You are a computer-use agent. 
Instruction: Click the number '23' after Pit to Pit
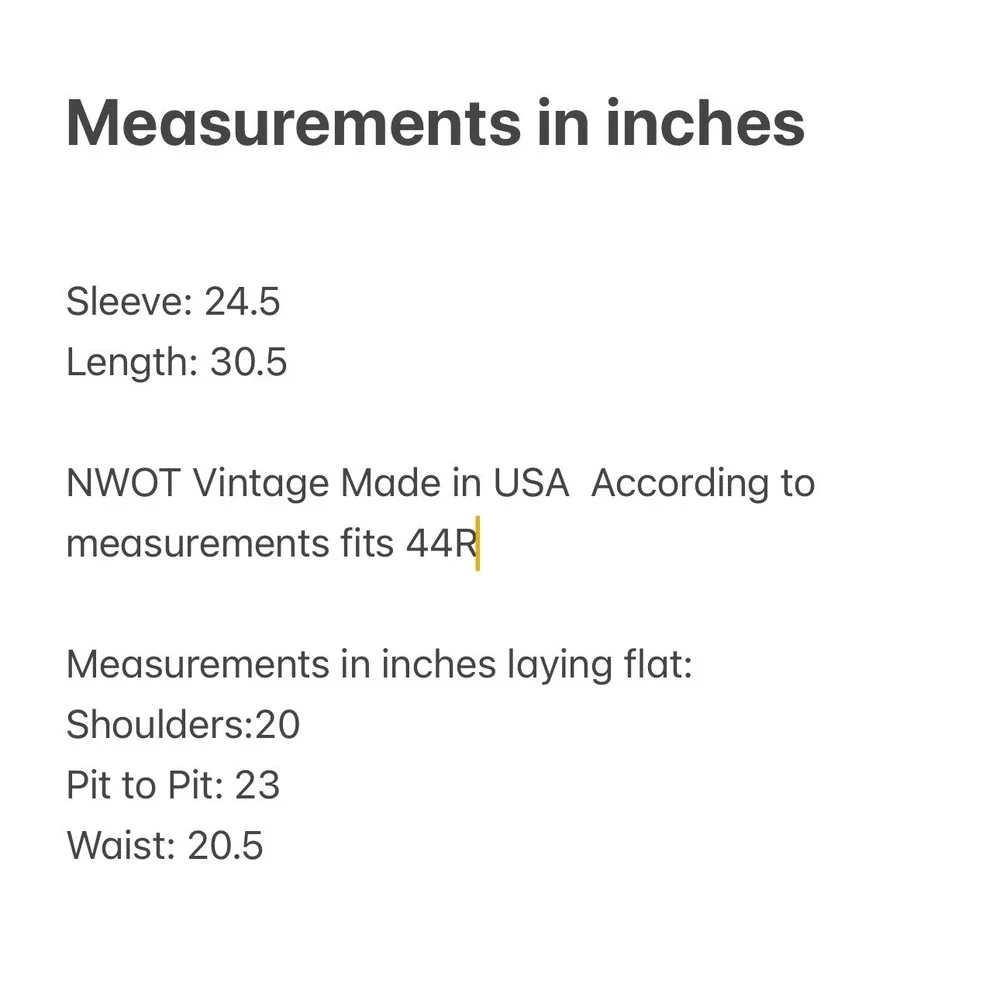point(258,785)
